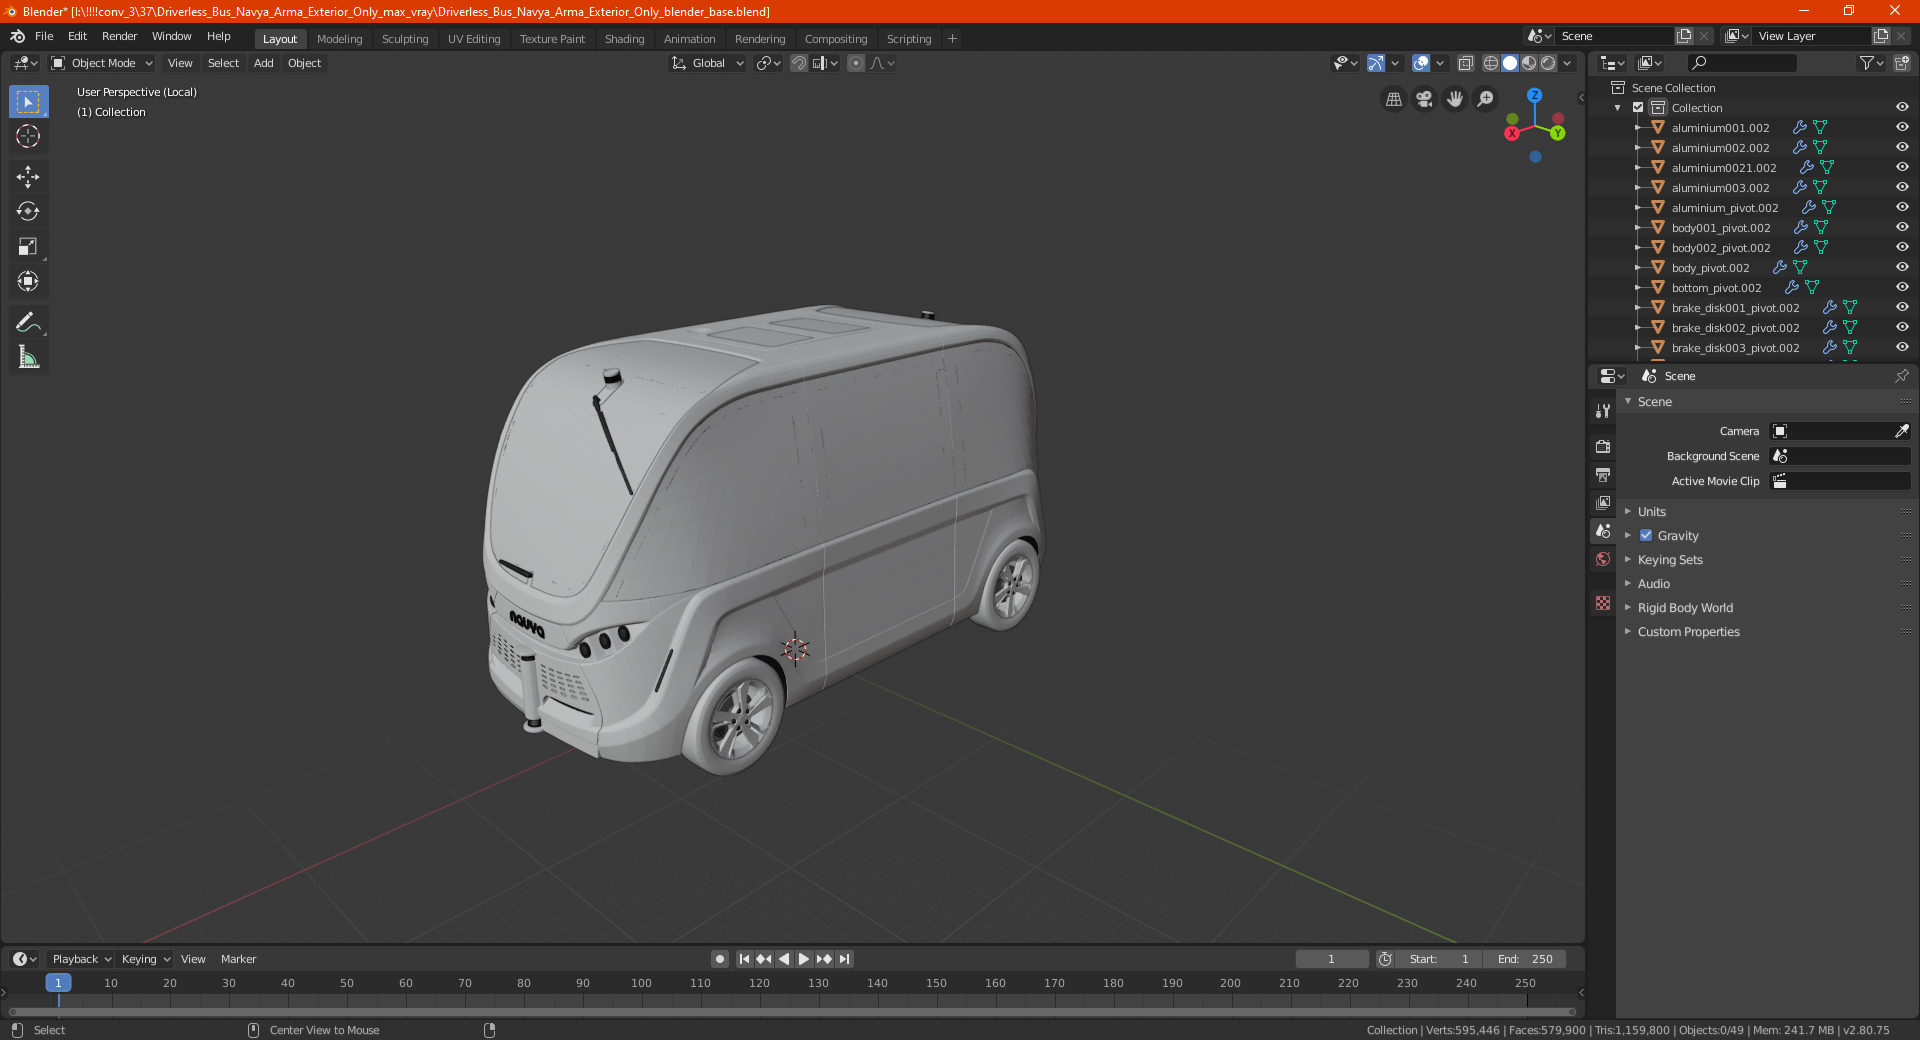Expand the Rigid Body World section
This screenshot has width=1920, height=1040.
point(1685,608)
